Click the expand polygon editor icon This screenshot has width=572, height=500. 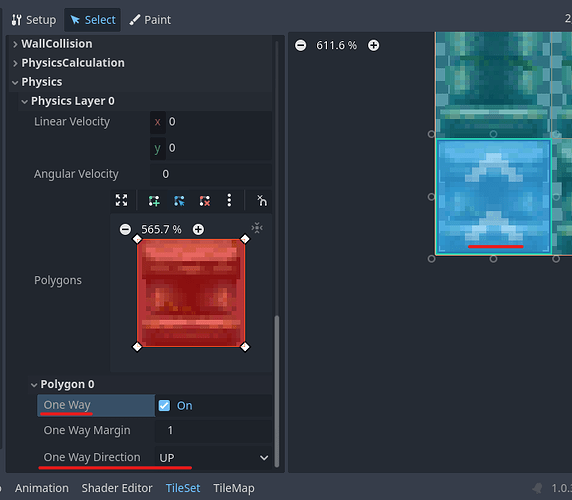(121, 200)
